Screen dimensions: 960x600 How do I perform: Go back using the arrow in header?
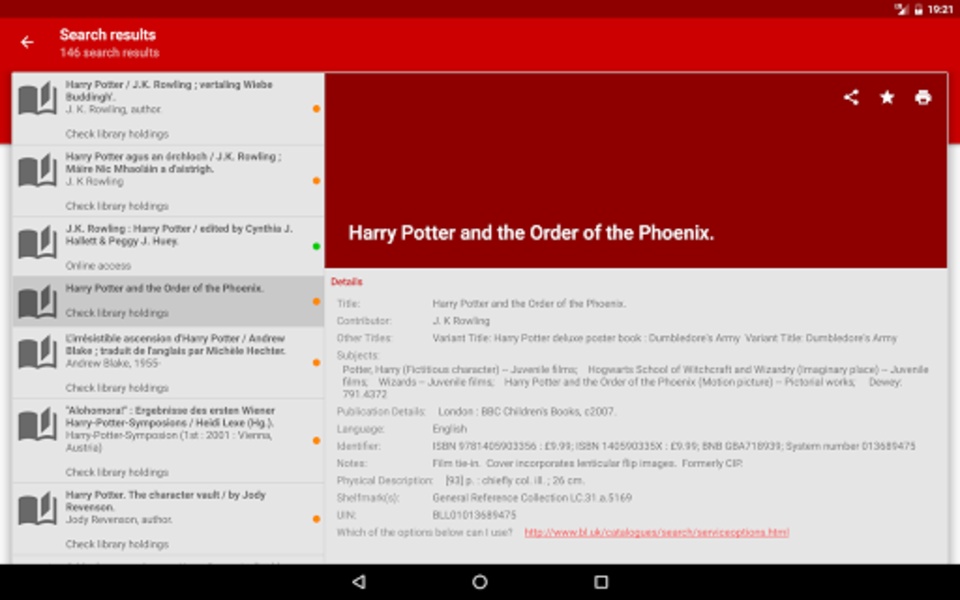(27, 42)
